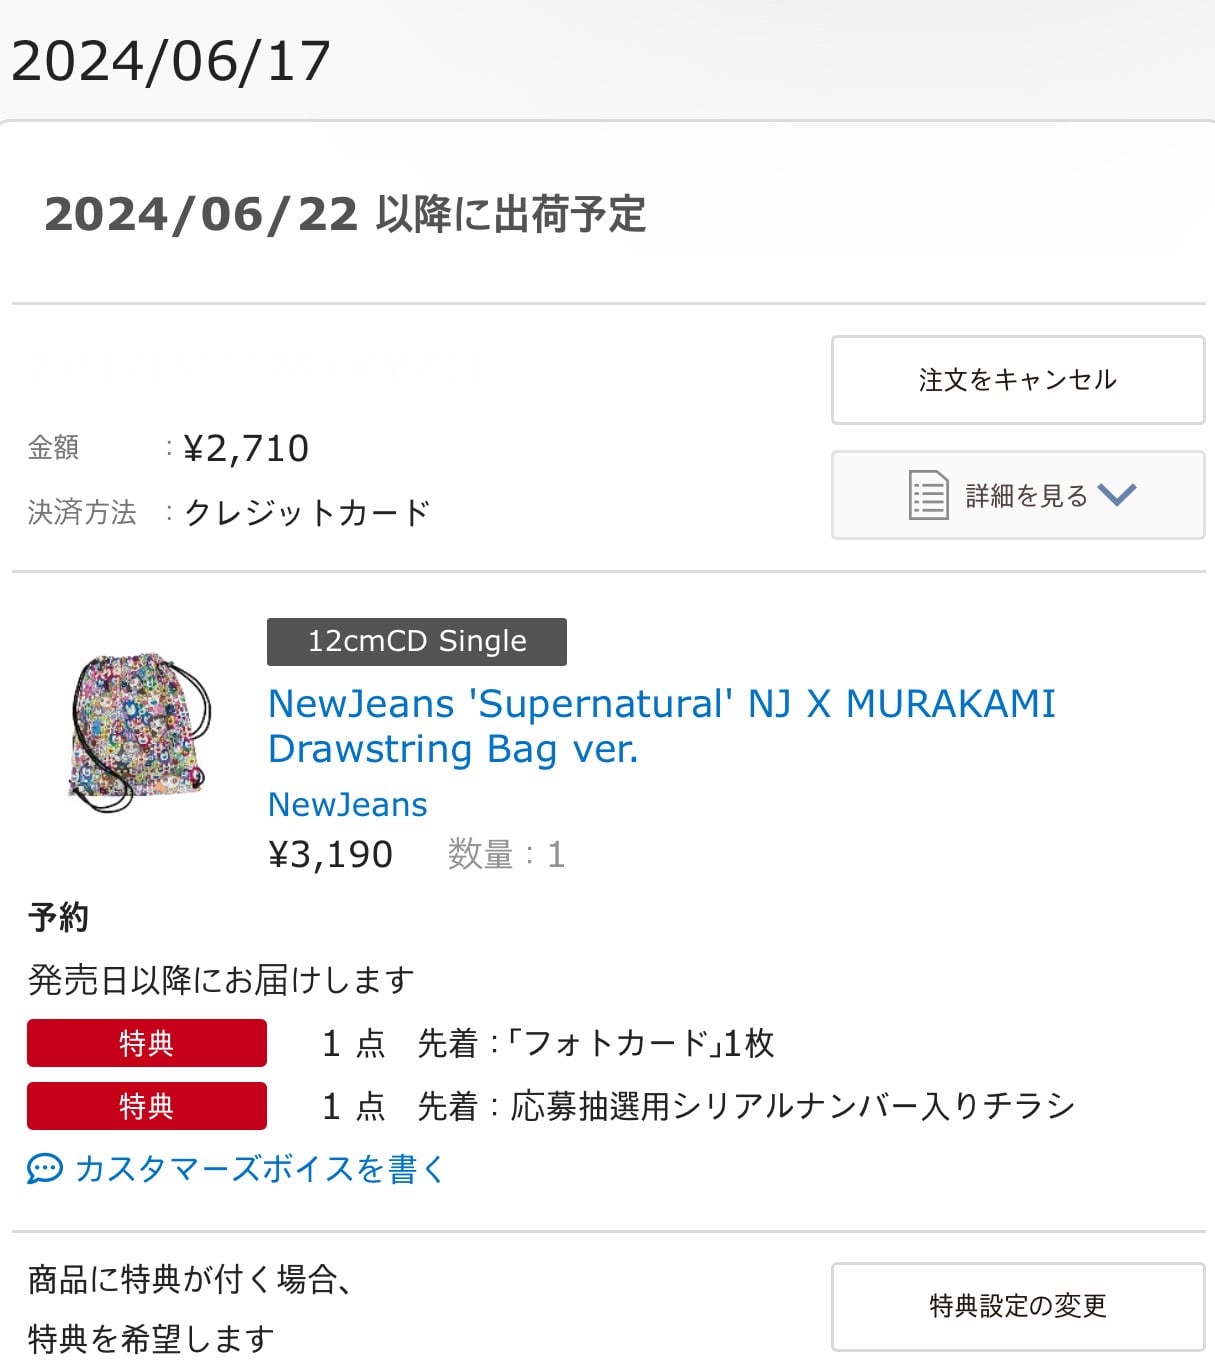Click the 2024/06/22 以降に出荷予定 shipping heading

(x=345, y=214)
